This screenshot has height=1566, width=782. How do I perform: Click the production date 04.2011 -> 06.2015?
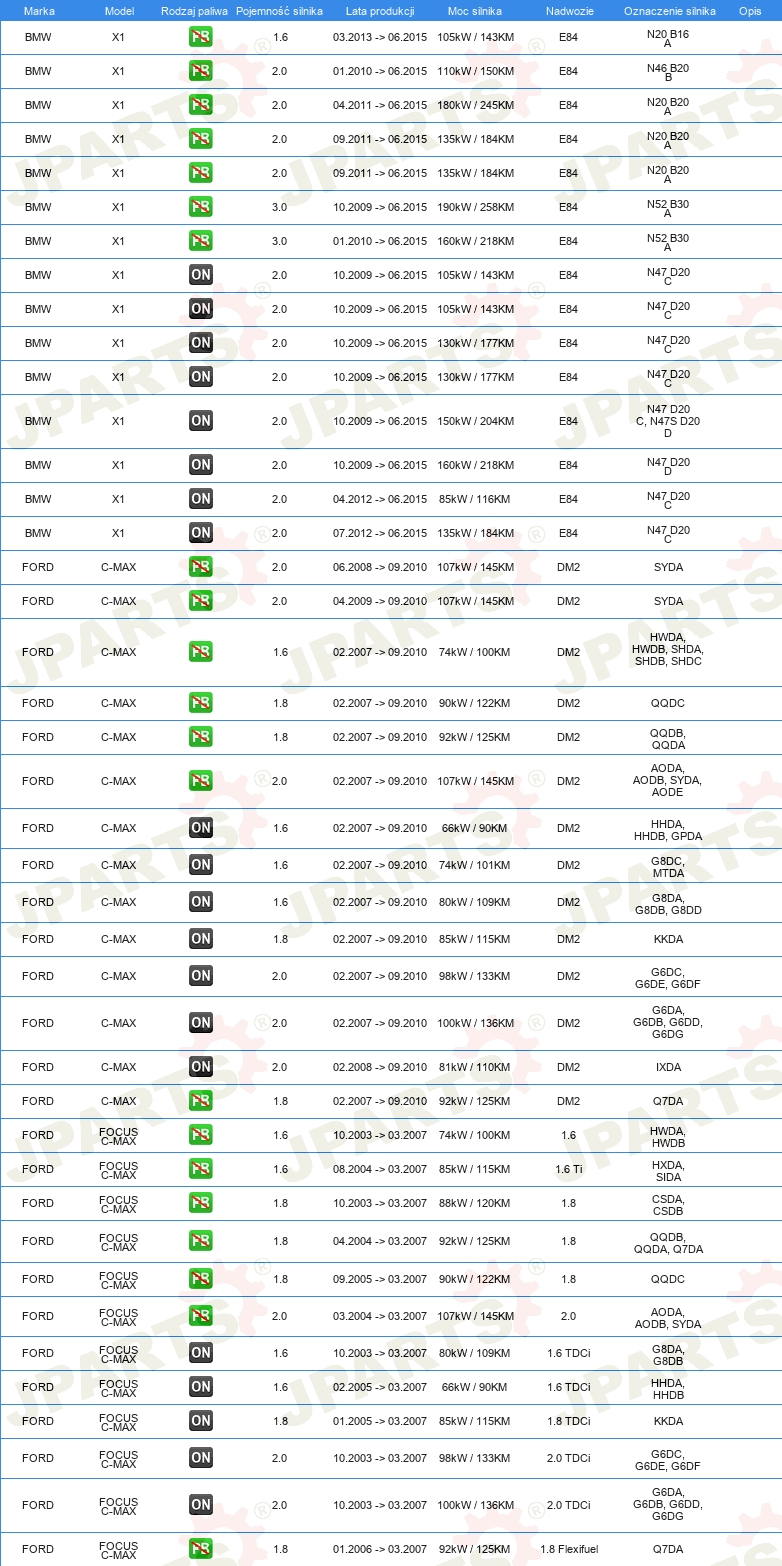pyautogui.click(x=380, y=106)
